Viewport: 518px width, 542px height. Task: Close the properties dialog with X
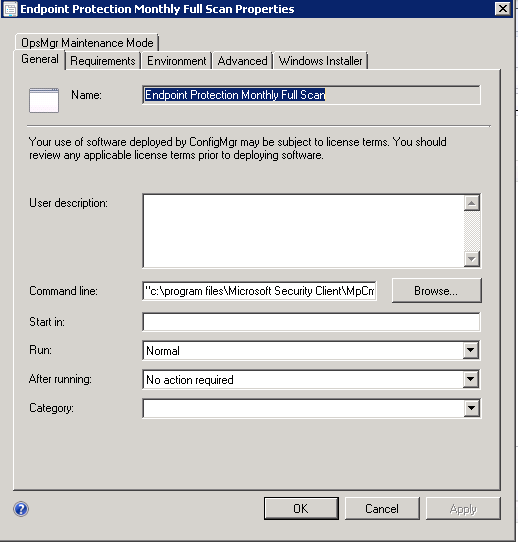click(x=502, y=8)
